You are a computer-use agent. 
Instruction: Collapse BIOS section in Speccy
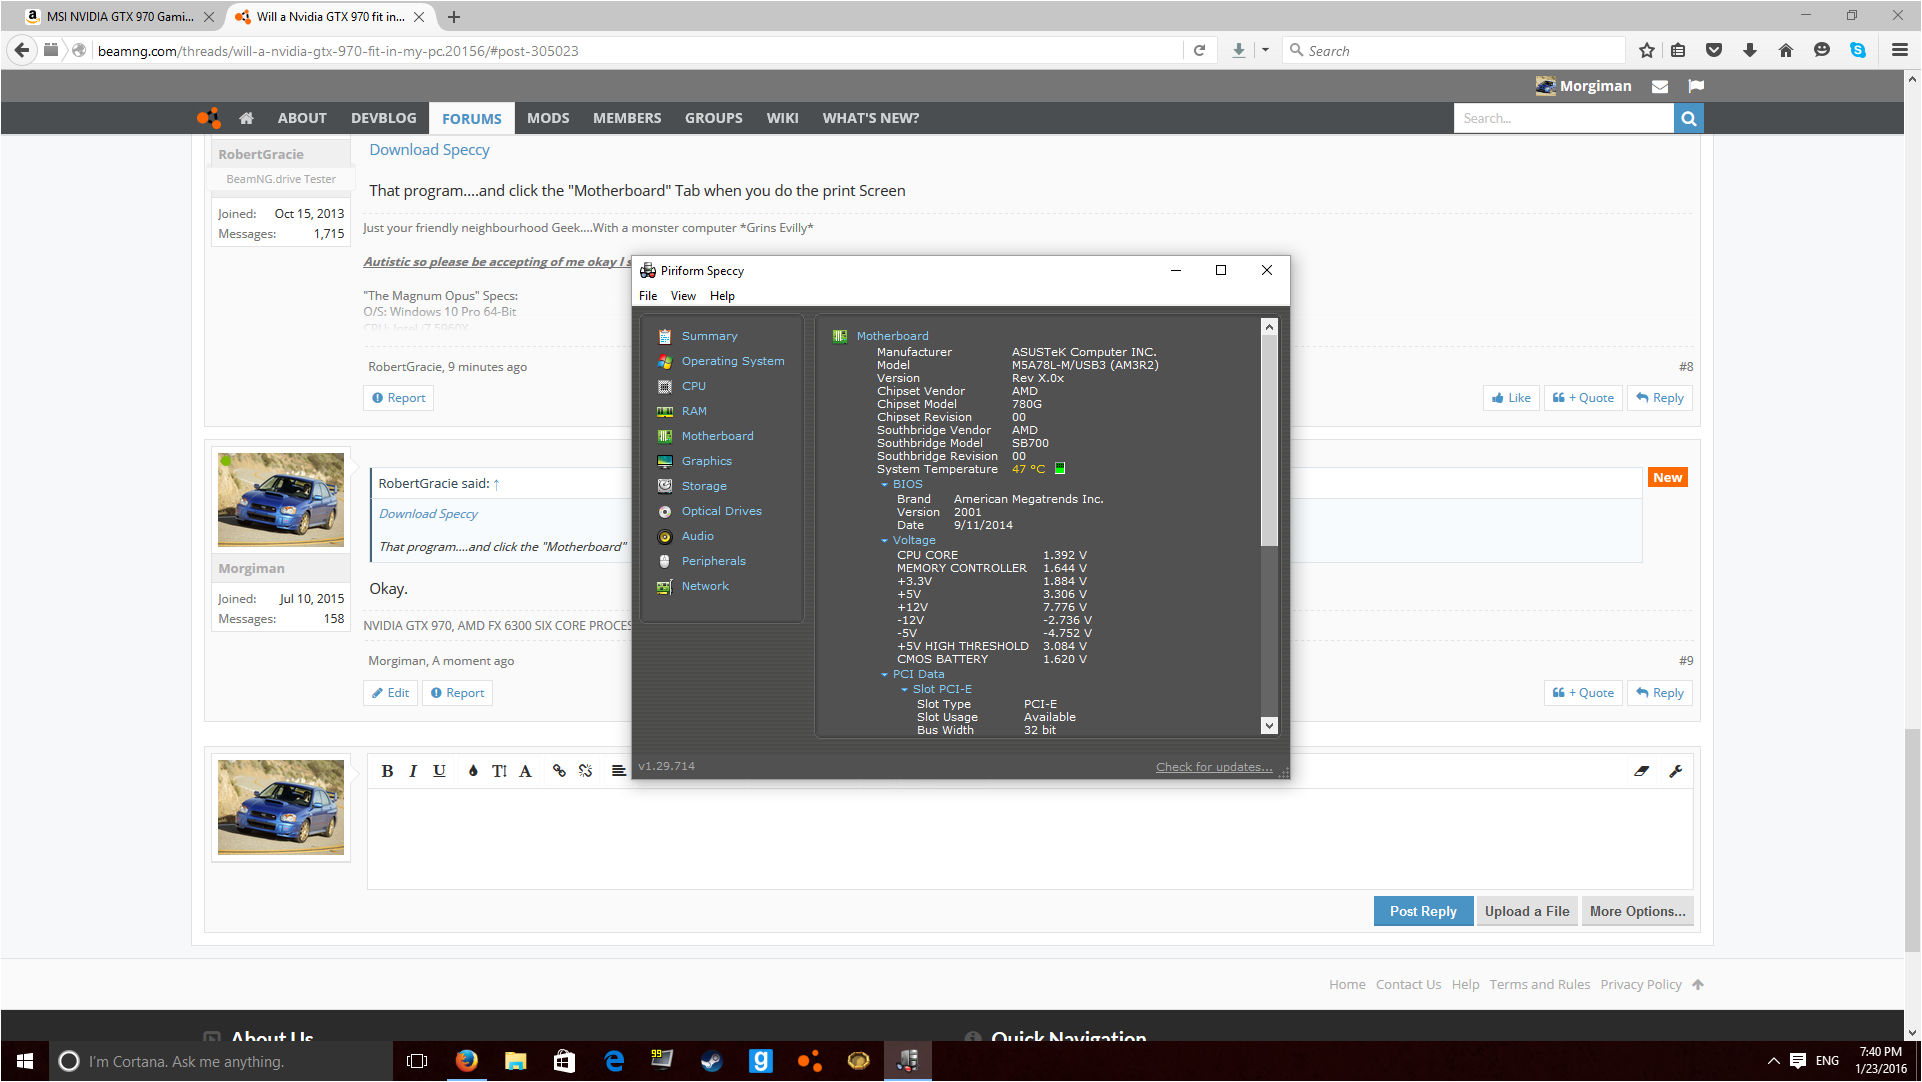coord(884,484)
